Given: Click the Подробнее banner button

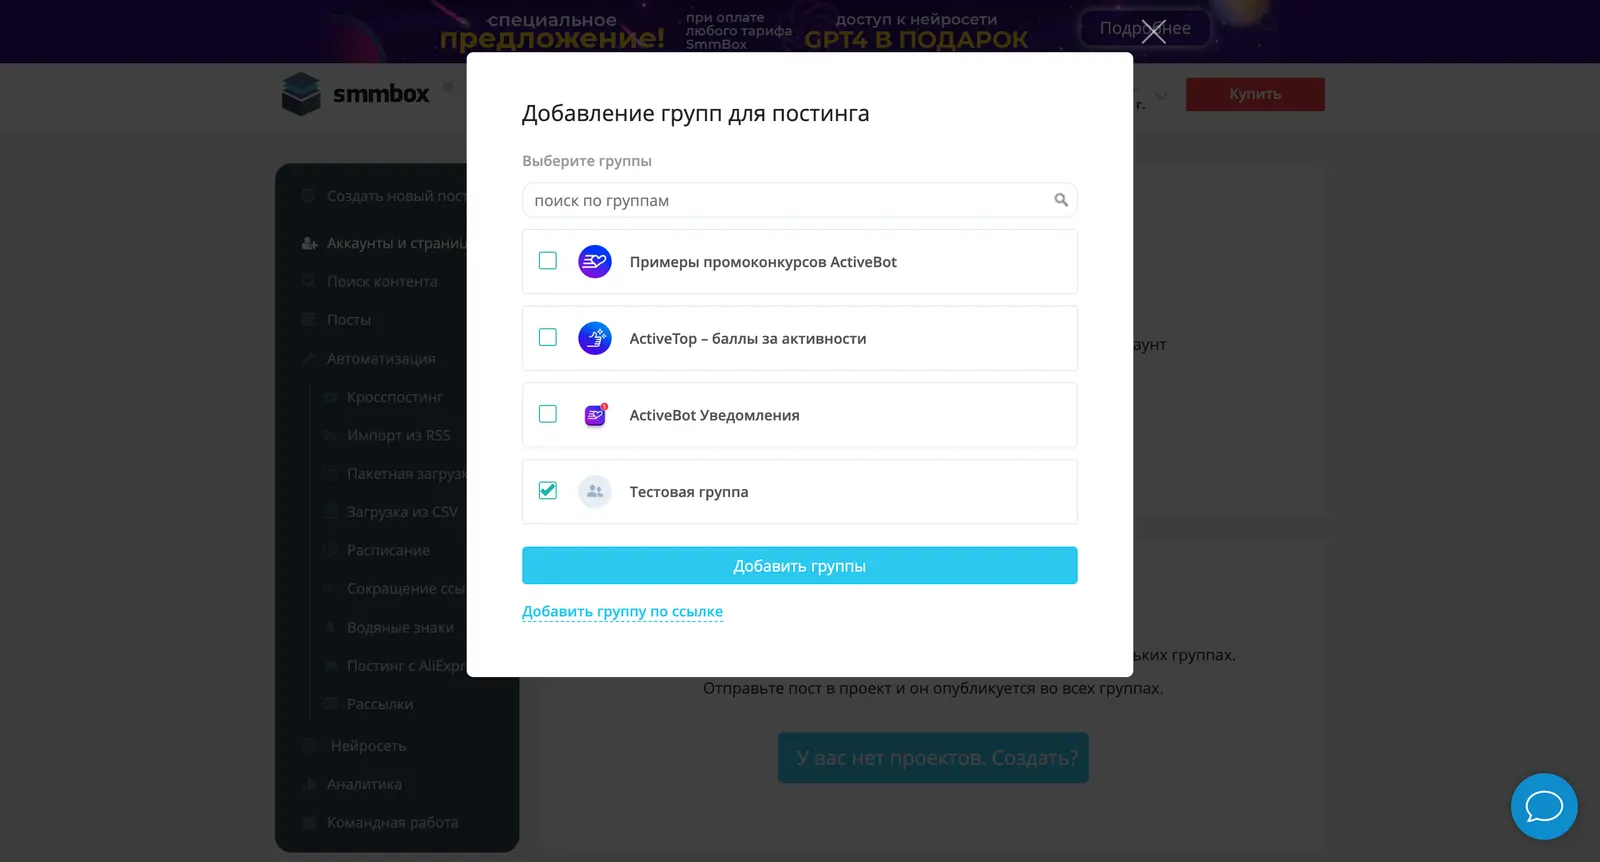Looking at the screenshot, I should click(x=1145, y=28).
